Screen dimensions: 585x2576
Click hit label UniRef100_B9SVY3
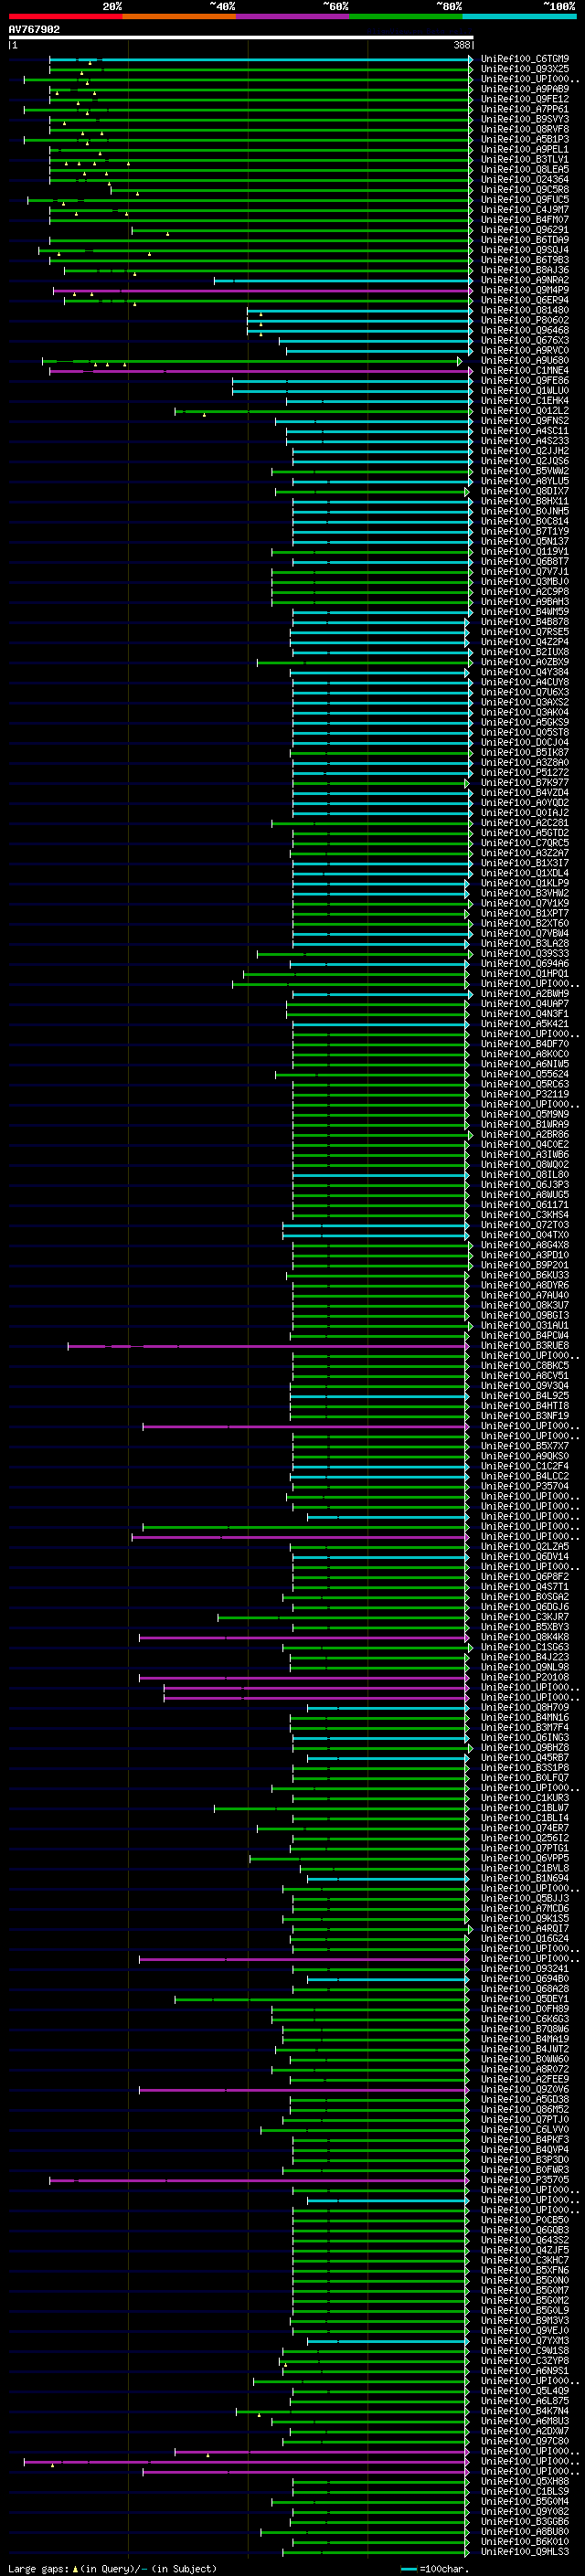[x=525, y=119]
